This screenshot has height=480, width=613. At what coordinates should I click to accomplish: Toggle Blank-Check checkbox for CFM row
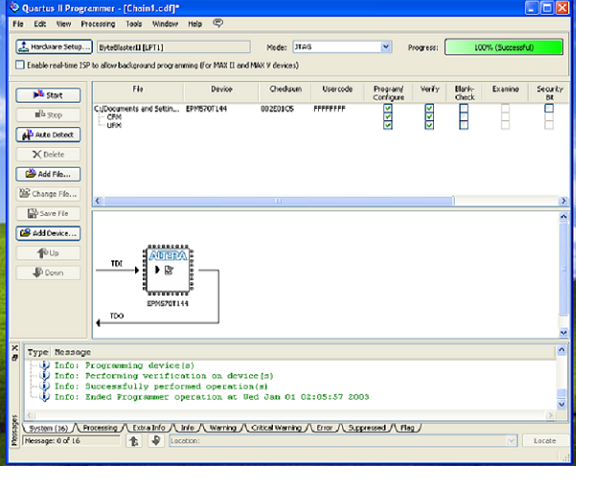pyautogui.click(x=464, y=116)
